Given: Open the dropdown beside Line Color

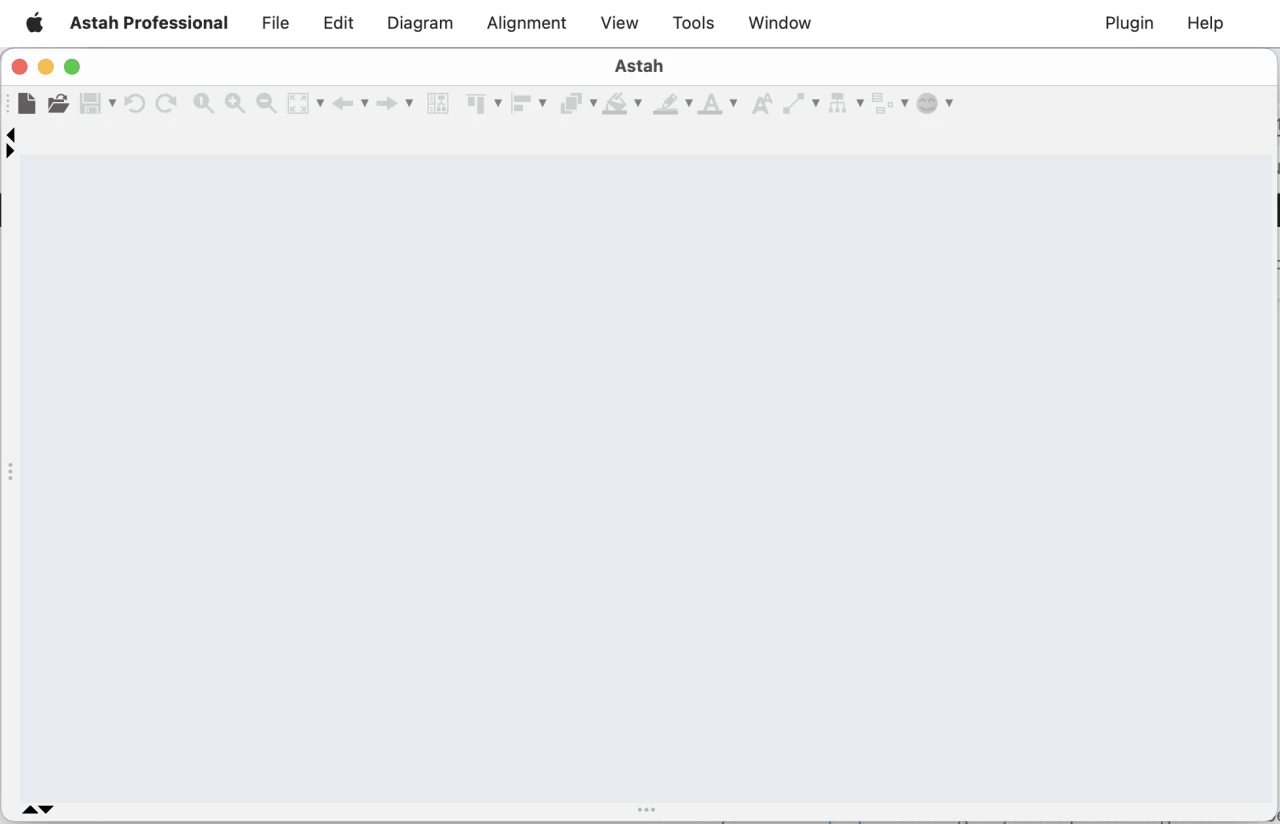Looking at the screenshot, I should tap(689, 103).
